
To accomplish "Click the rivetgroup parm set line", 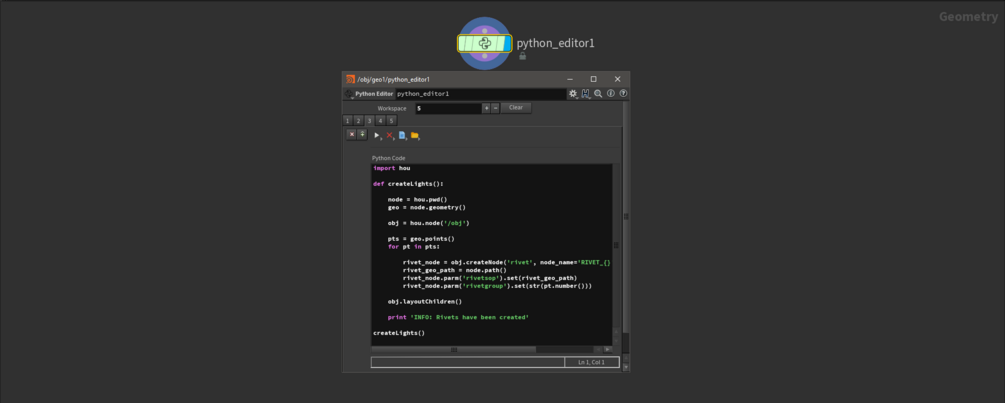I will (497, 286).
